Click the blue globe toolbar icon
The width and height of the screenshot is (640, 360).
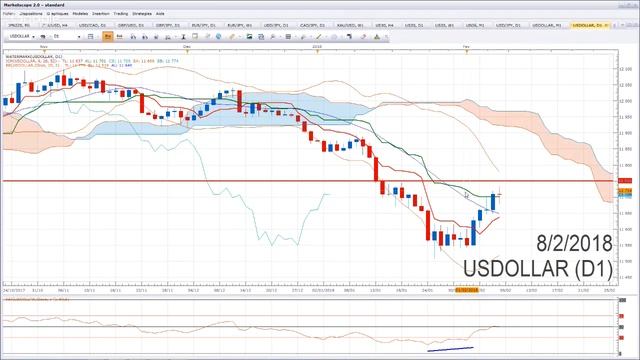click(x=218, y=37)
